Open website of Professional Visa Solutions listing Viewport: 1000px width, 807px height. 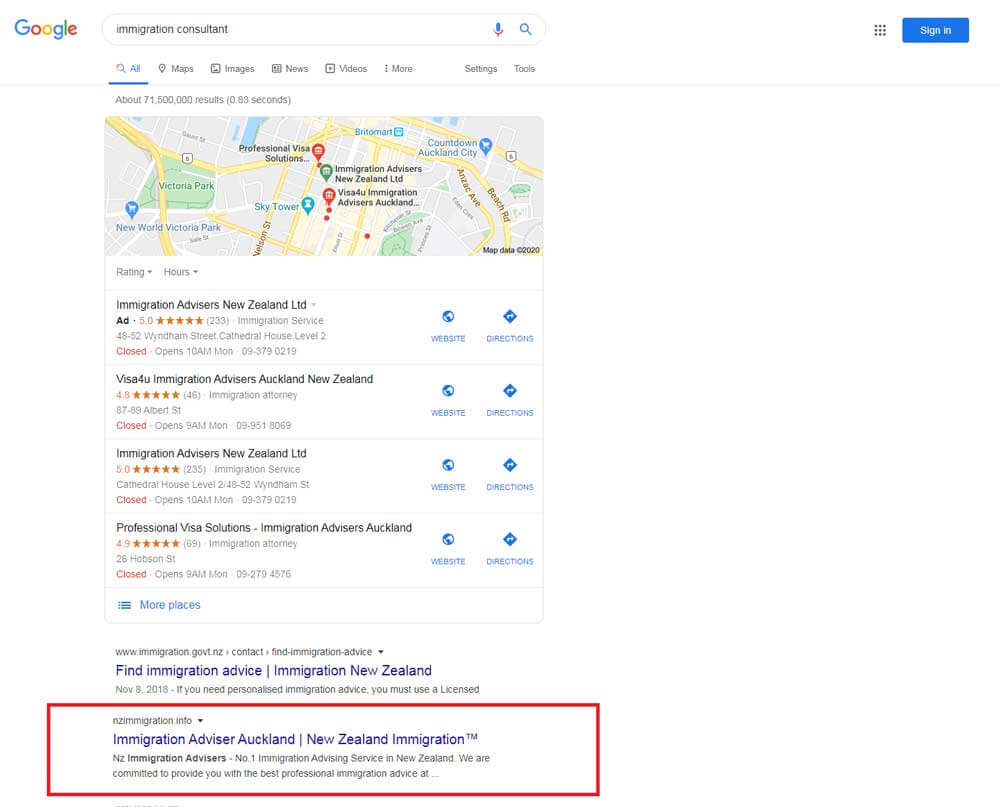point(448,540)
